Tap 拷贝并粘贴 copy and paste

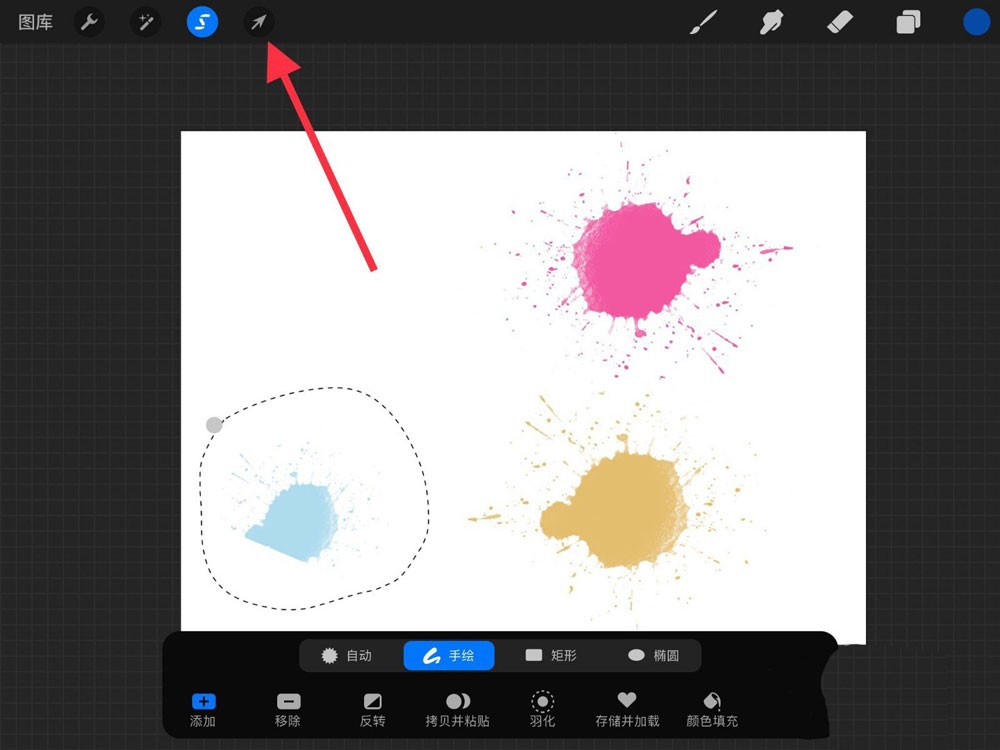pos(457,710)
